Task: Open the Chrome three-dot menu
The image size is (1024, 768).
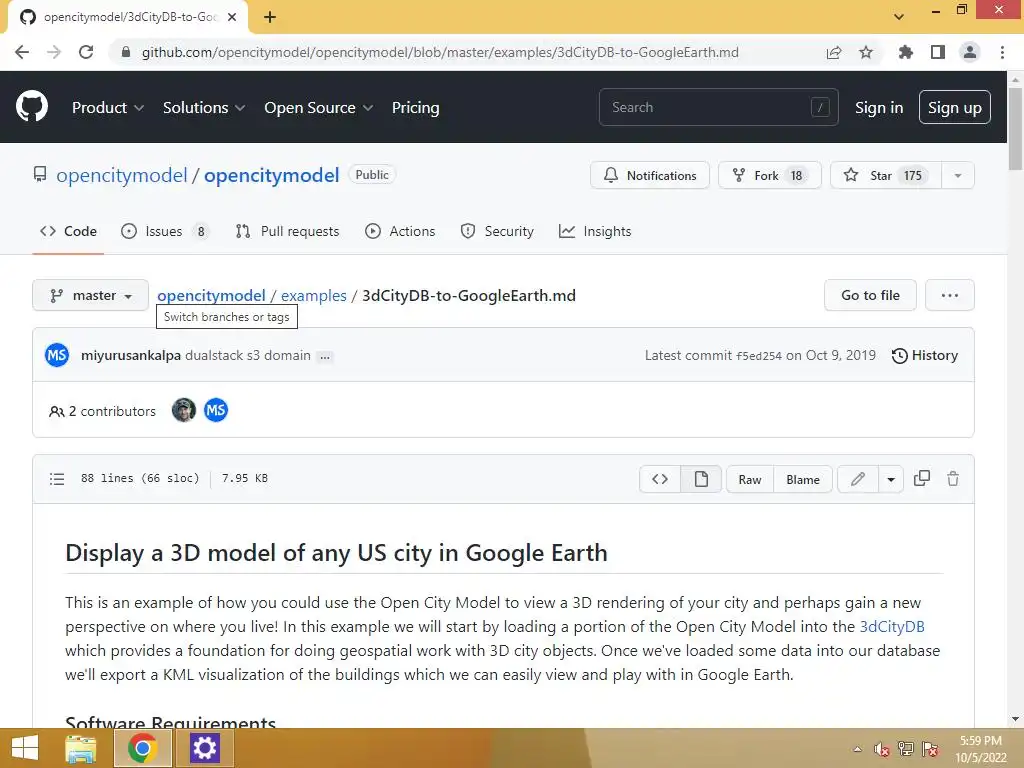Action: coord(1002,52)
